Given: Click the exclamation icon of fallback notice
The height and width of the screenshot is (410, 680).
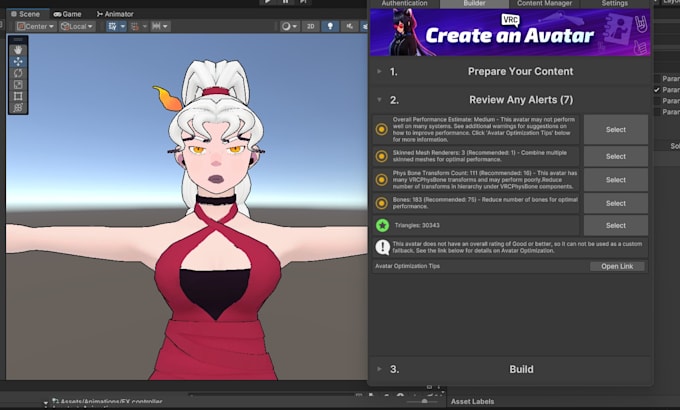Looking at the screenshot, I should (382, 247).
